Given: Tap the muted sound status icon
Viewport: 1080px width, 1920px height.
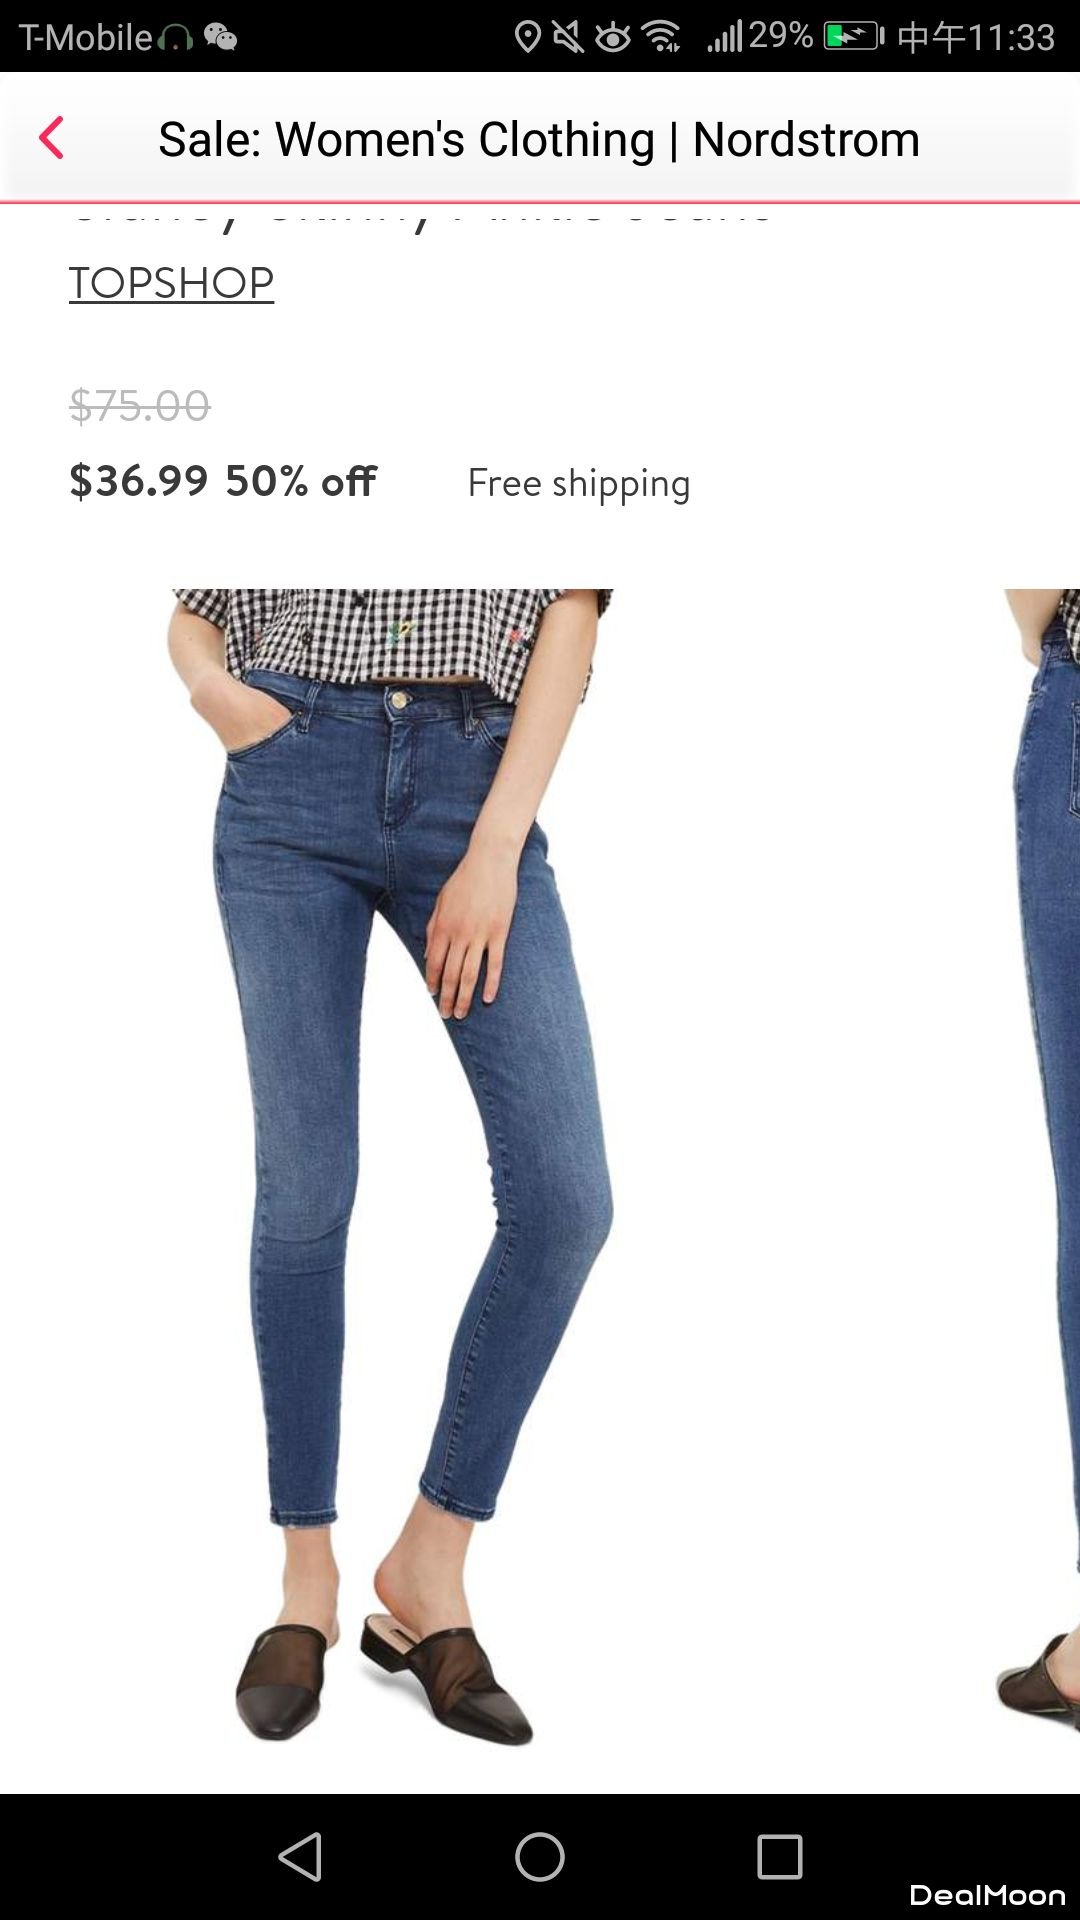Looking at the screenshot, I should point(568,37).
